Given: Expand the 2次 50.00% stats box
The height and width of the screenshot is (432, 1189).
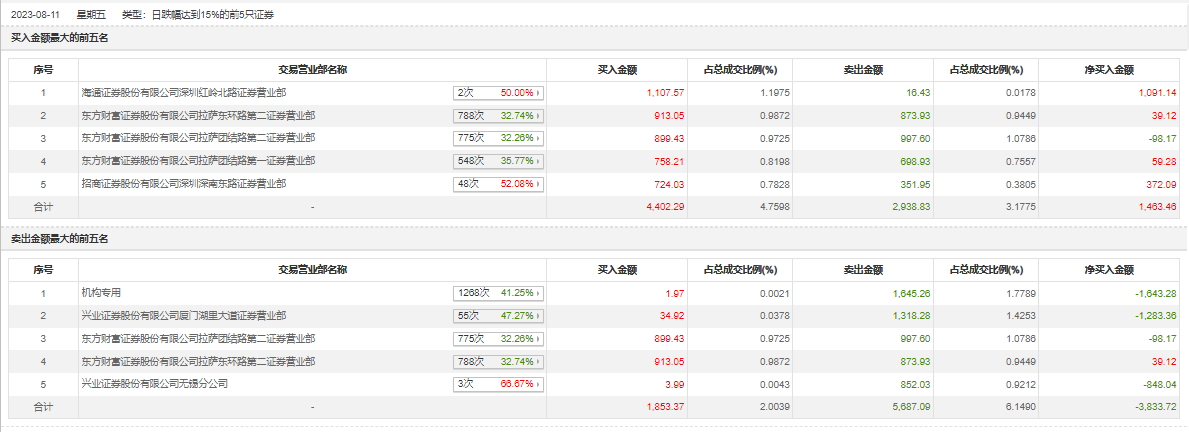Looking at the screenshot, I should pos(498,93).
